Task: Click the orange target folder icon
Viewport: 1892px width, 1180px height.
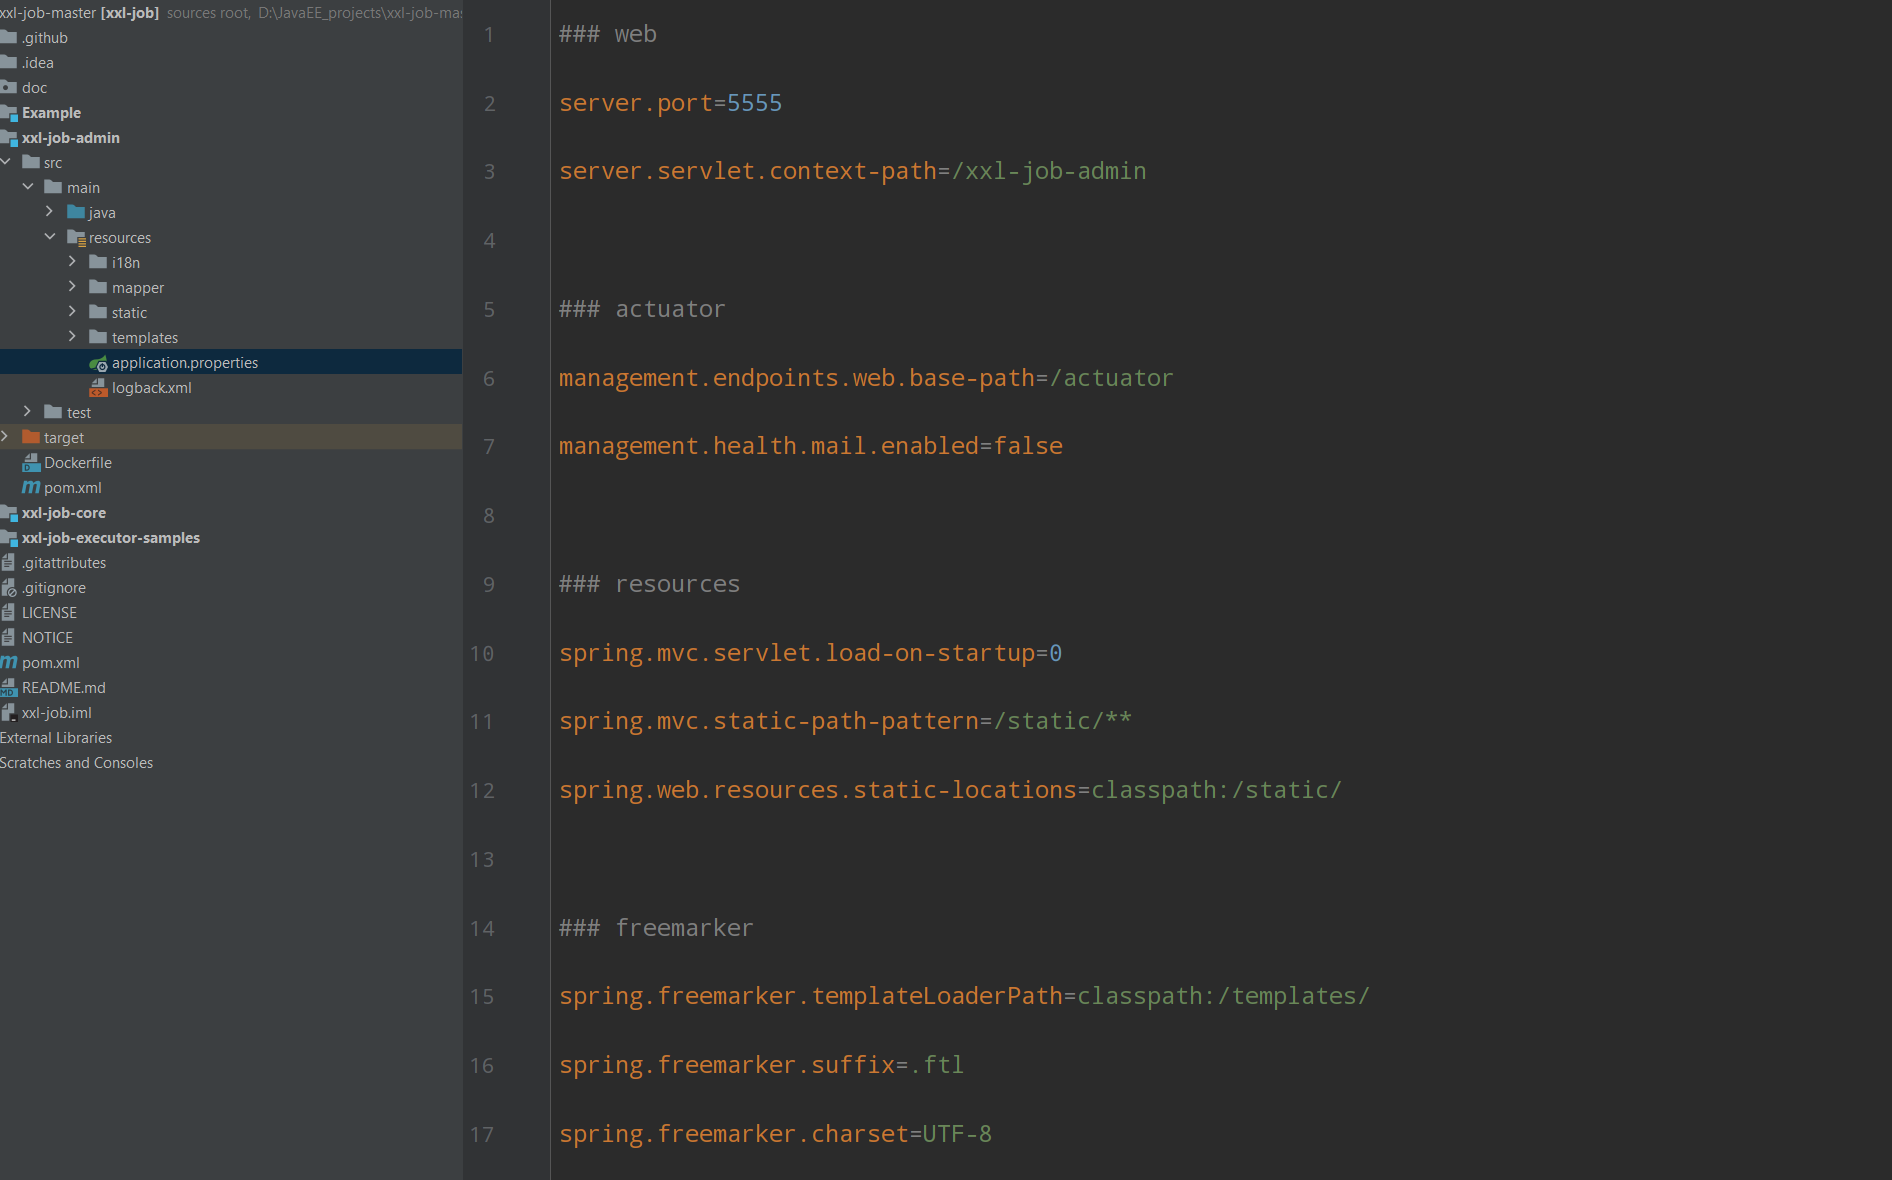Action: 31,438
